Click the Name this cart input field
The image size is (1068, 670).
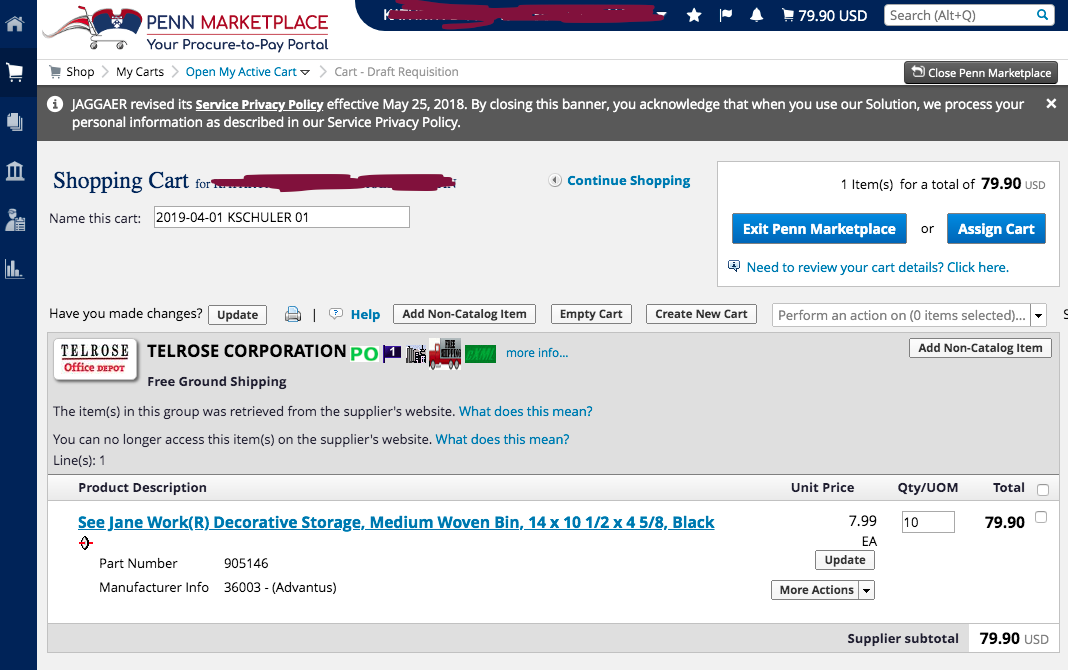[x=281, y=217]
